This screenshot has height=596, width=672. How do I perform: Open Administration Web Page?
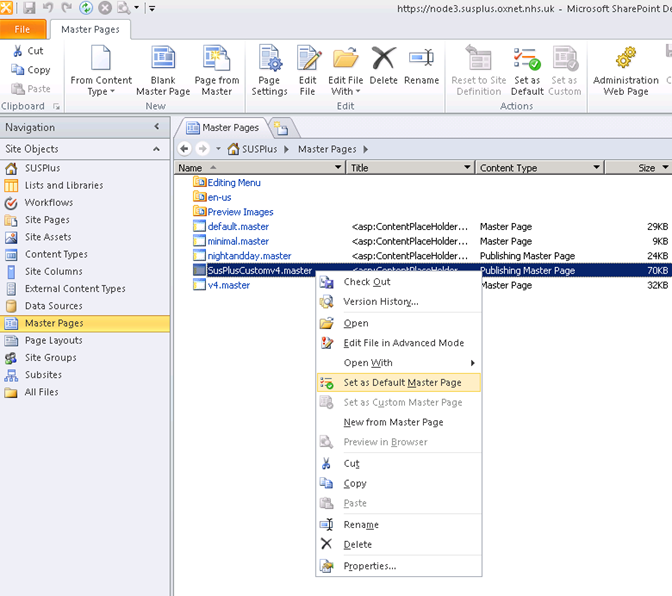(626, 71)
